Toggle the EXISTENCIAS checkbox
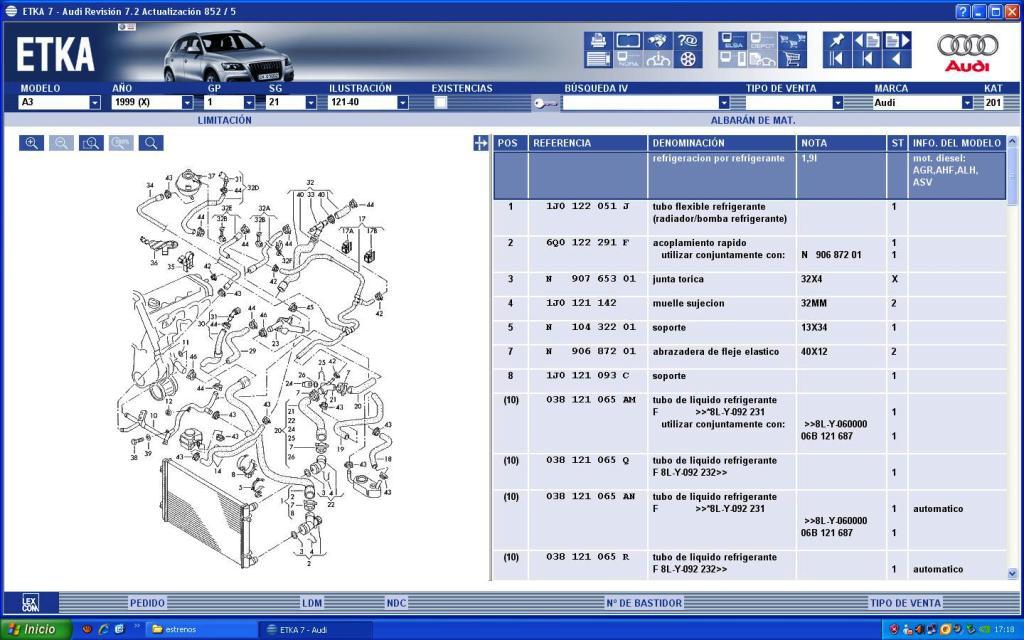This screenshot has height=640, width=1024. (x=441, y=102)
